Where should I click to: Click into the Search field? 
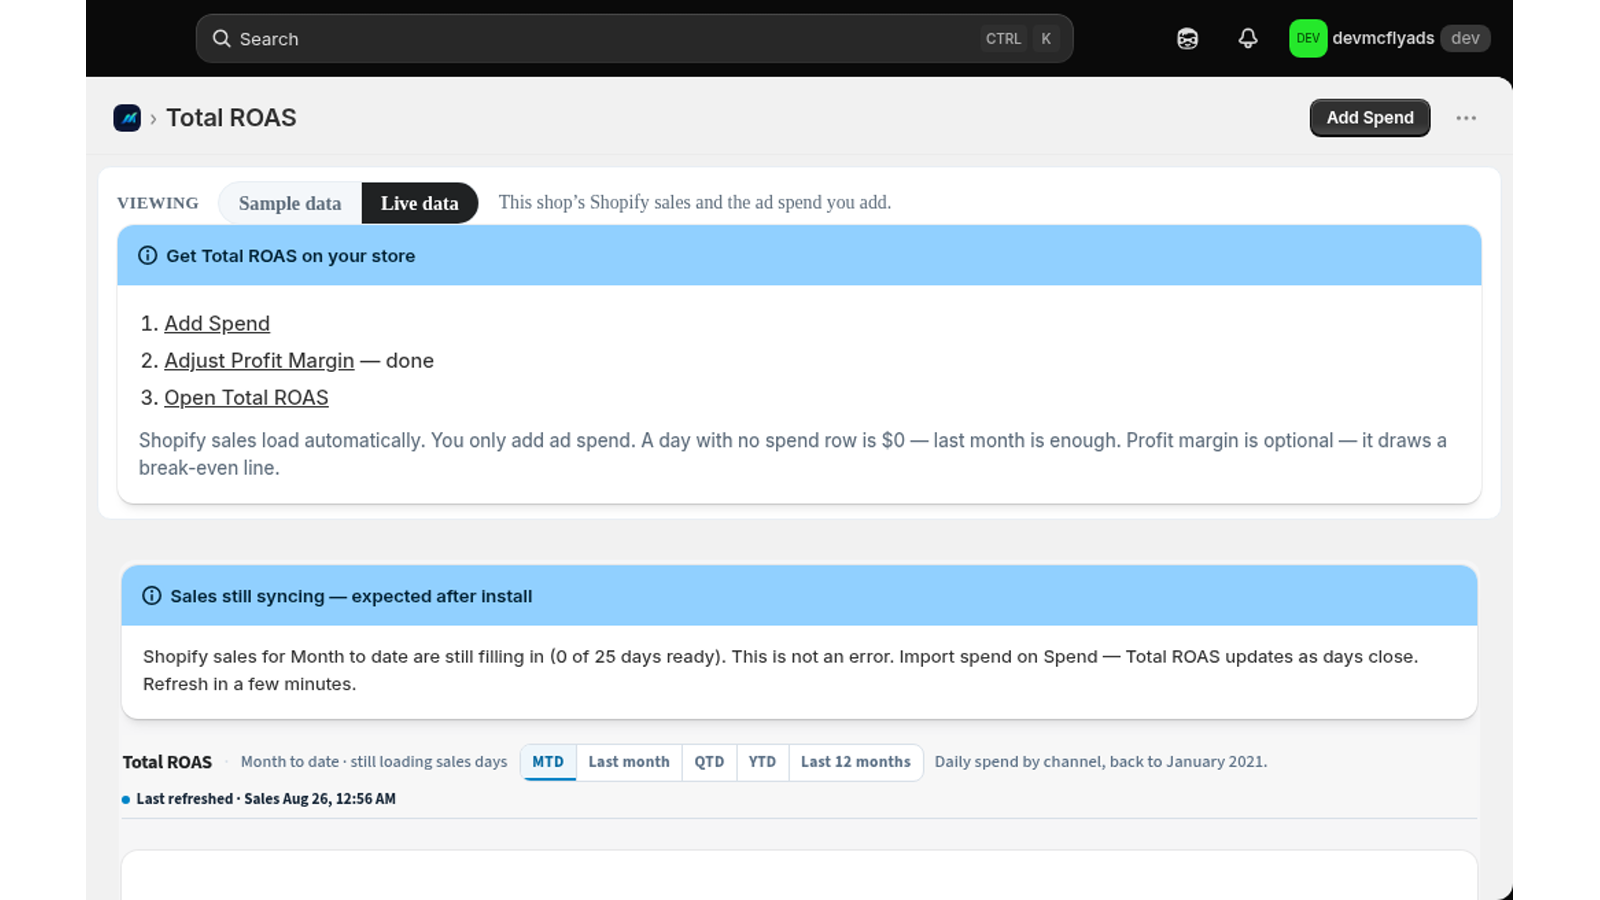pos(634,38)
